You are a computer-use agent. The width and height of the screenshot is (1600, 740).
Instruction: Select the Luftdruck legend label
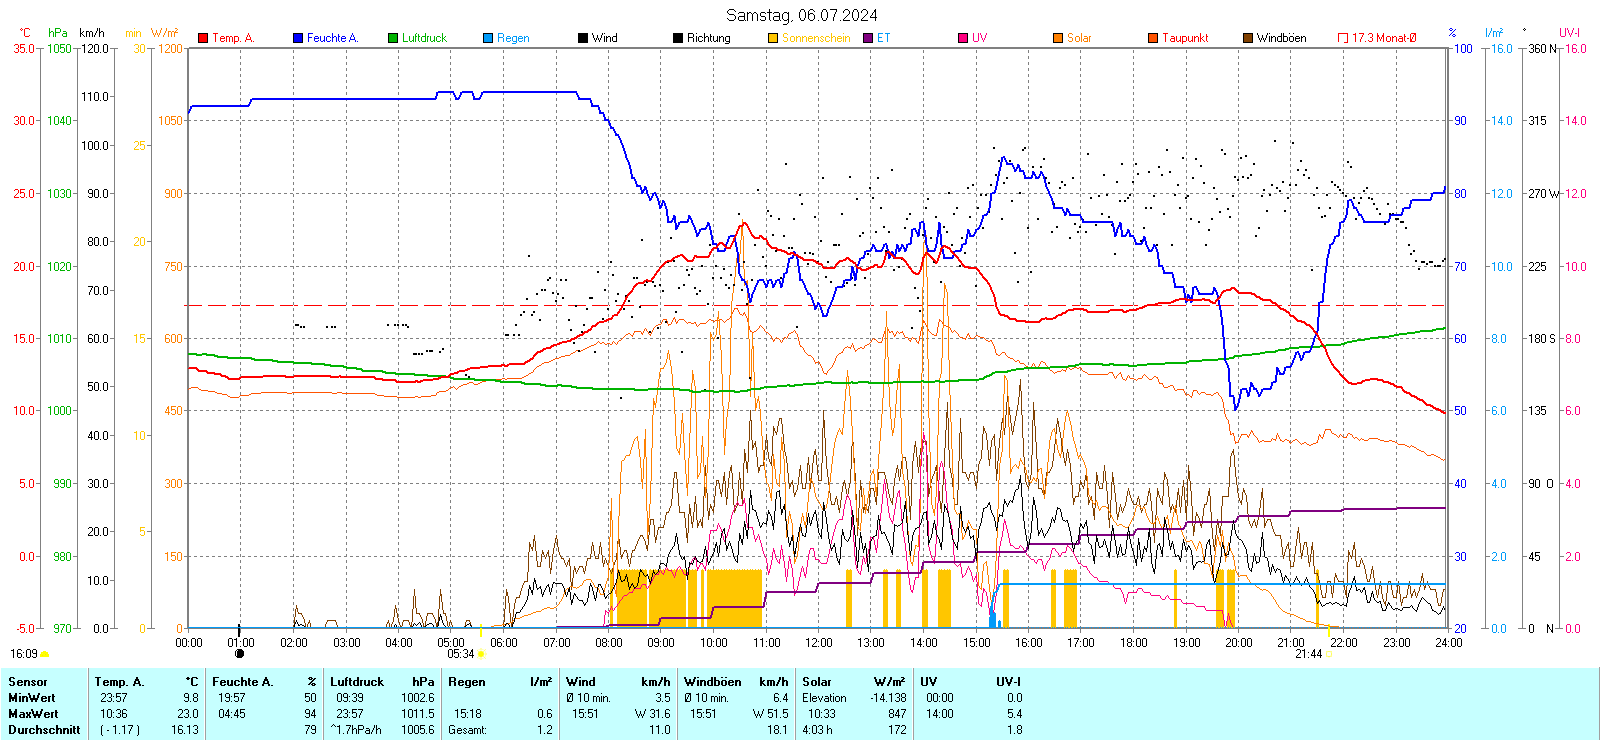(x=424, y=38)
